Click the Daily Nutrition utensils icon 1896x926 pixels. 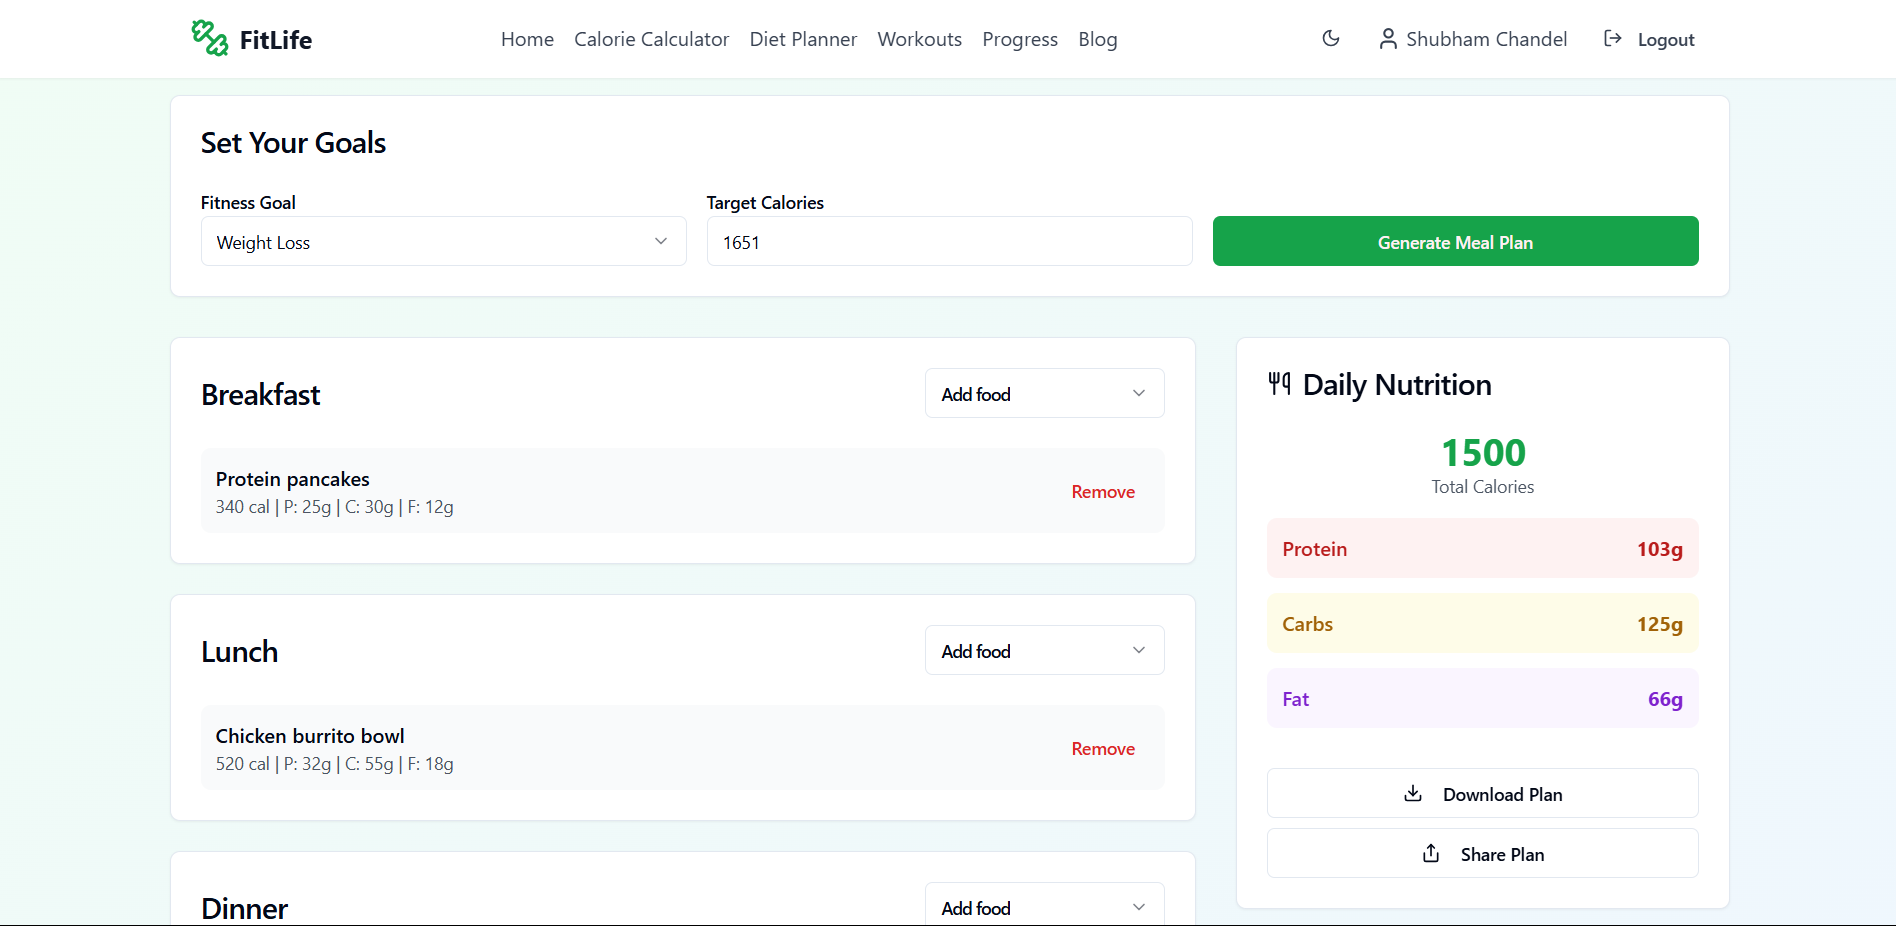pos(1279,383)
